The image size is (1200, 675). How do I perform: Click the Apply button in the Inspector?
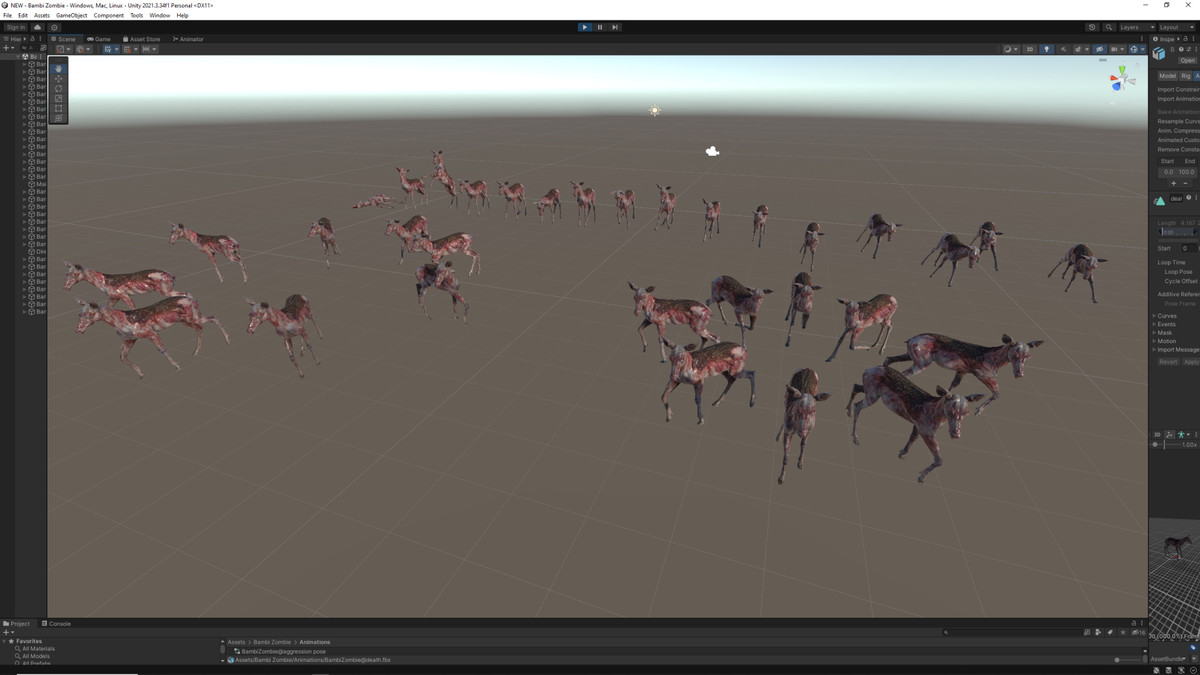click(x=1190, y=362)
